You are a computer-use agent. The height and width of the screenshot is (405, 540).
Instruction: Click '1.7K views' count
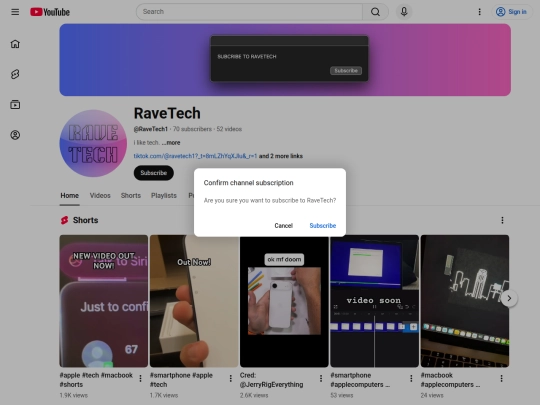pos(164,395)
